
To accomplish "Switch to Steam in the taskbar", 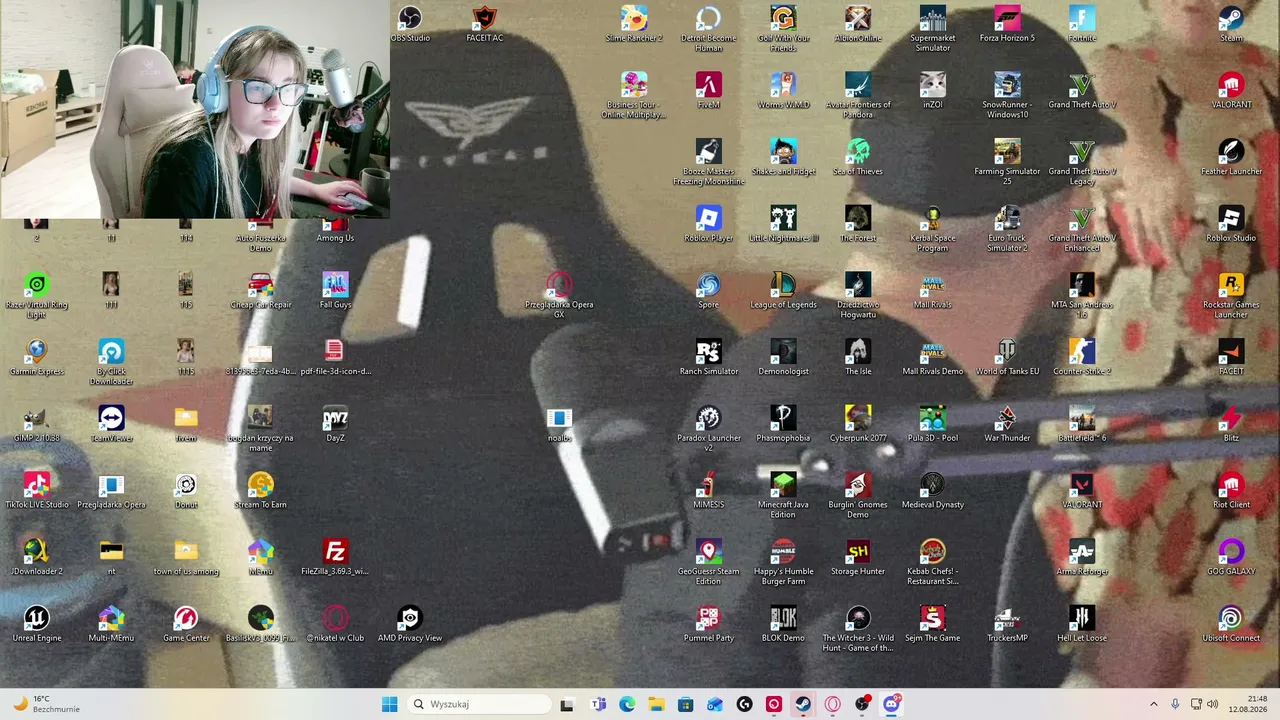I will point(803,704).
